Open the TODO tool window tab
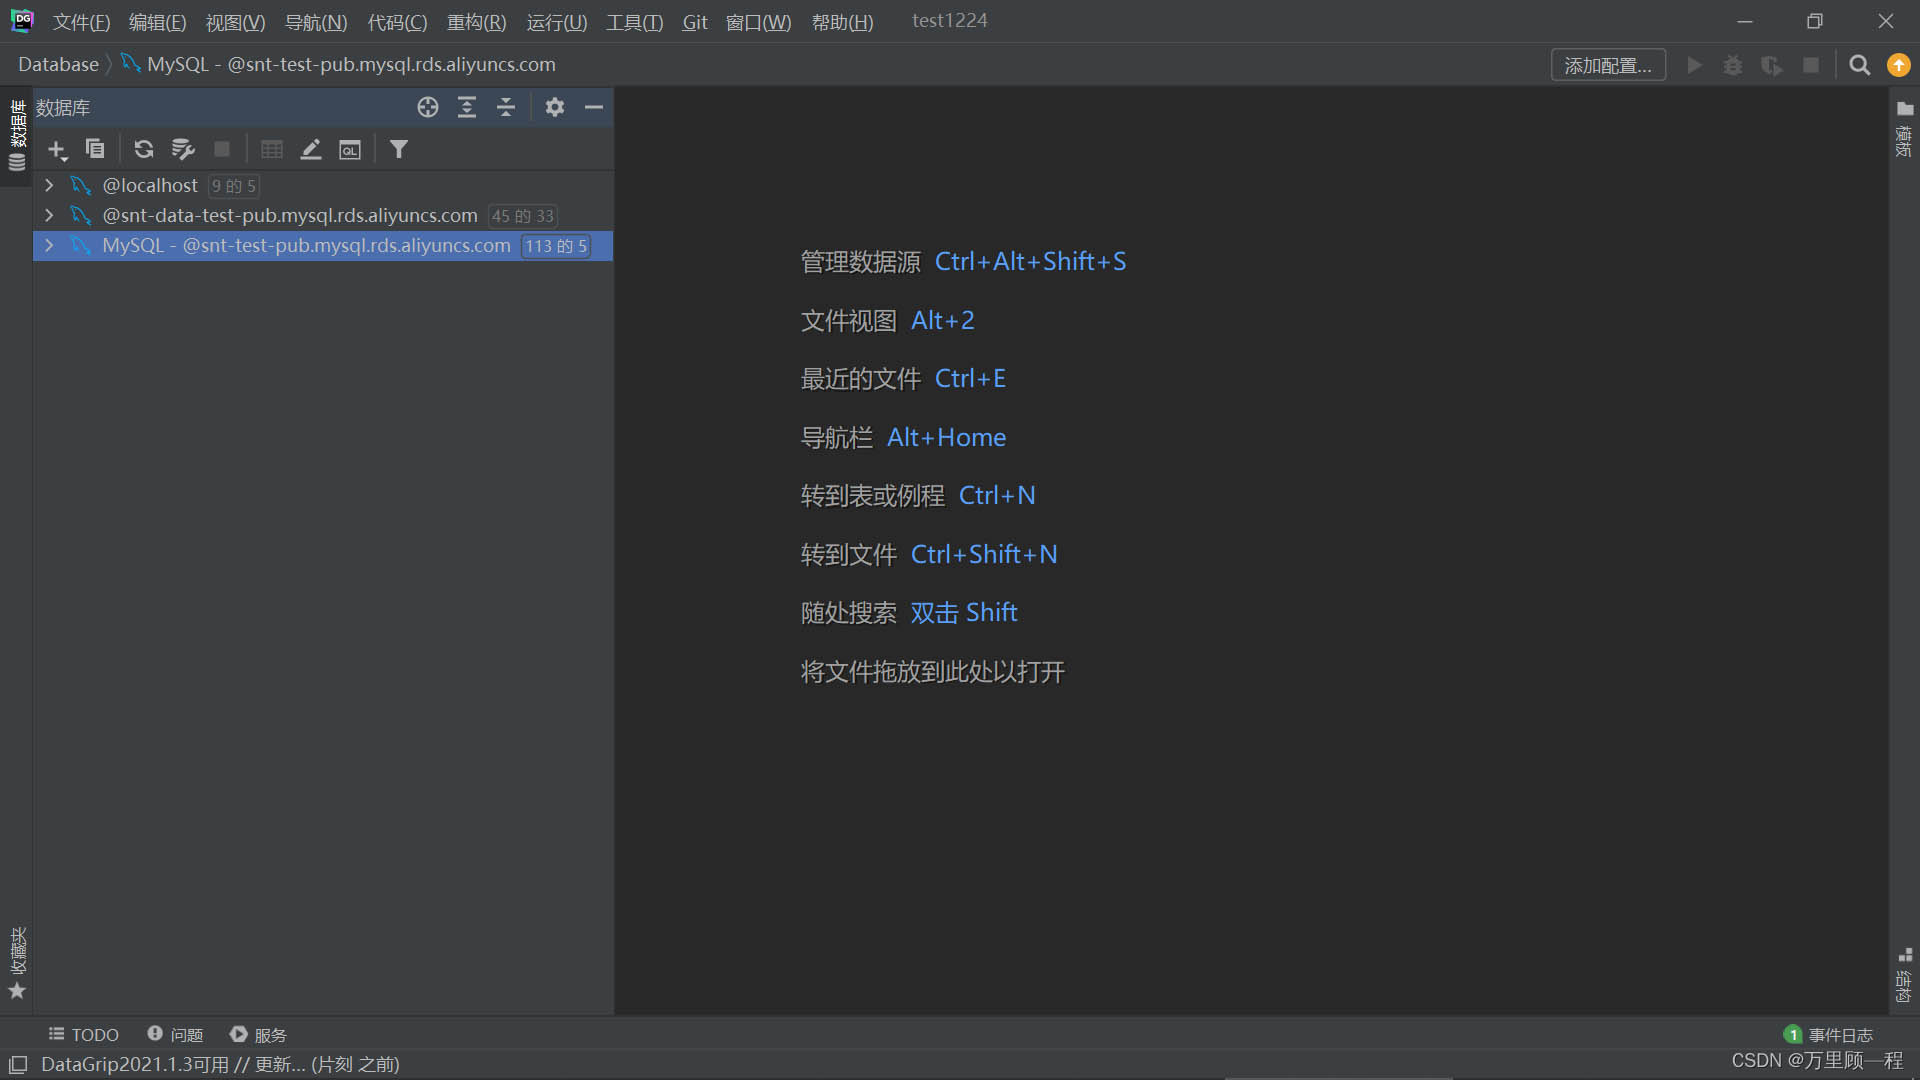Image resolution: width=1920 pixels, height=1080 pixels. 84,1034
